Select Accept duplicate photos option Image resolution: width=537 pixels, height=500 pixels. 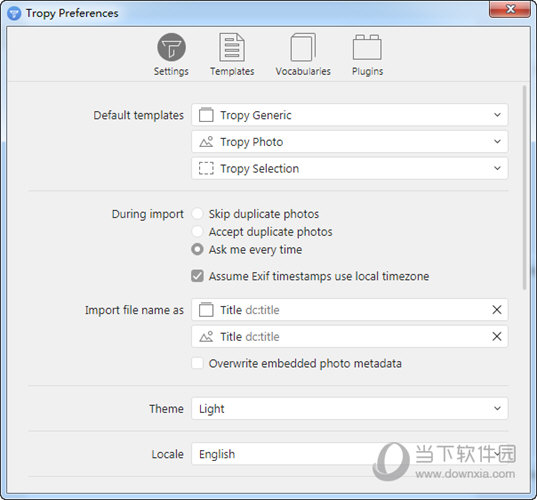[x=197, y=232]
